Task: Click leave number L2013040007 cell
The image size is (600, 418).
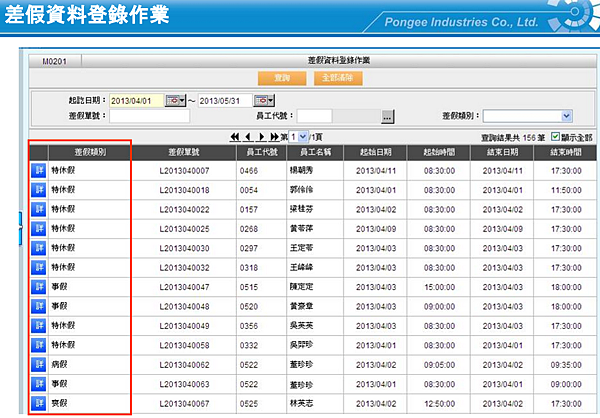Action: pyautogui.click(x=184, y=171)
